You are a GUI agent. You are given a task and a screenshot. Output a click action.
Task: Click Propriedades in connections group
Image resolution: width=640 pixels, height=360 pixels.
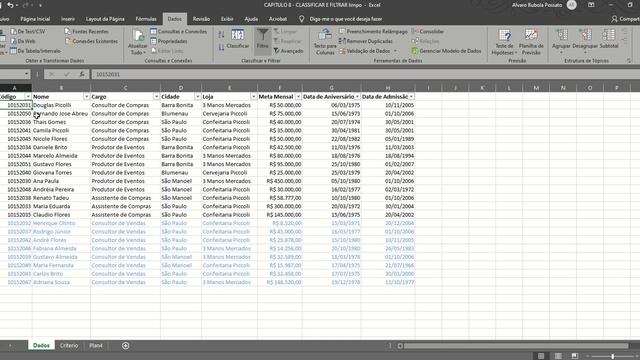tap(169, 41)
